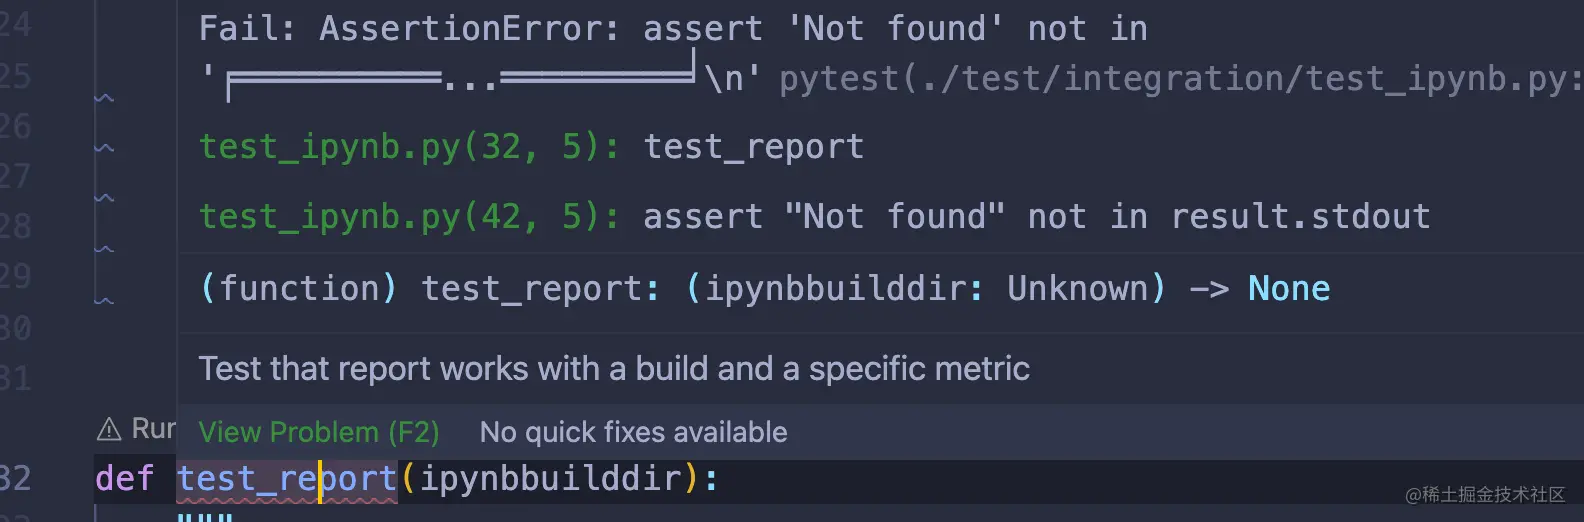Click the warning triangle icon beside Run
Image resolution: width=1584 pixels, height=522 pixels.
(x=108, y=430)
